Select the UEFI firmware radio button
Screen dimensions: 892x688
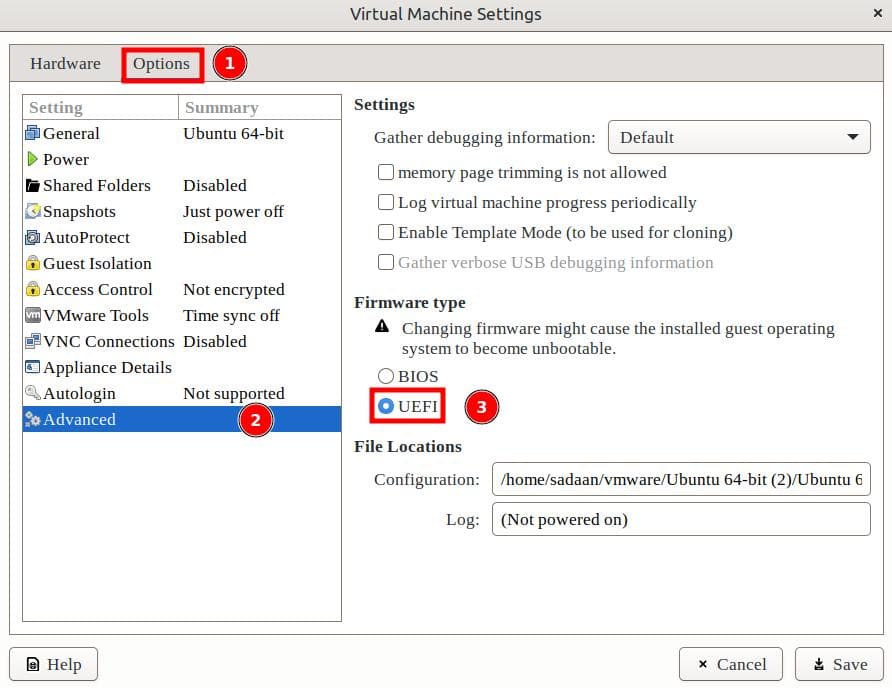tap(386, 406)
